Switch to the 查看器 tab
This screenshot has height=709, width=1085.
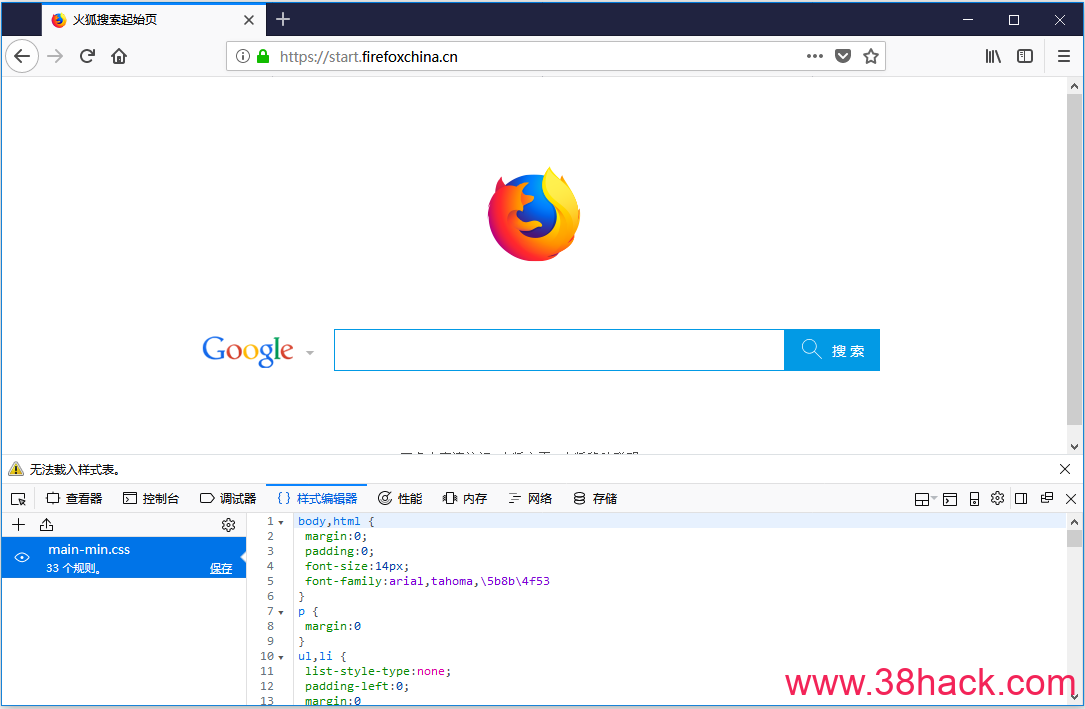coord(74,499)
